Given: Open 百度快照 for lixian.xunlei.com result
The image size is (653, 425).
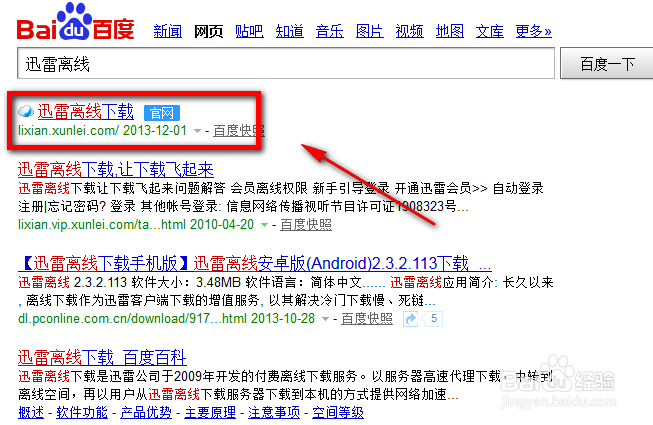Looking at the screenshot, I should (239, 131).
